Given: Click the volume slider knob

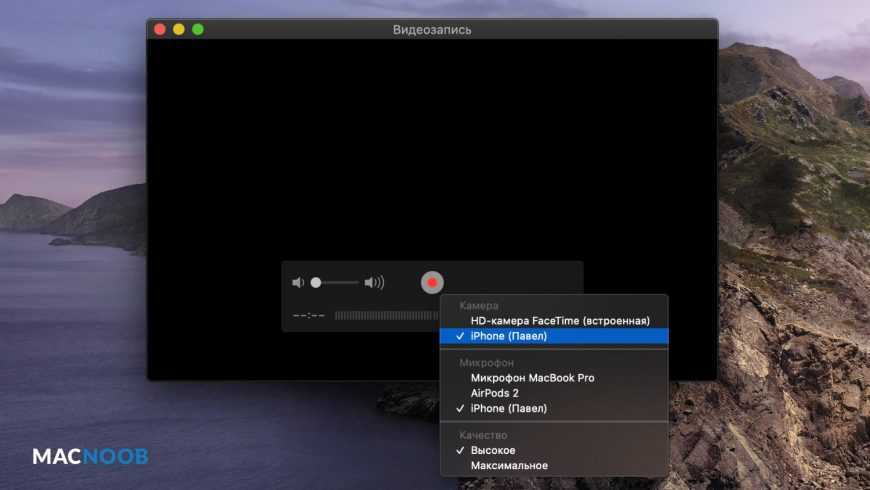Looking at the screenshot, I should click(x=316, y=283).
